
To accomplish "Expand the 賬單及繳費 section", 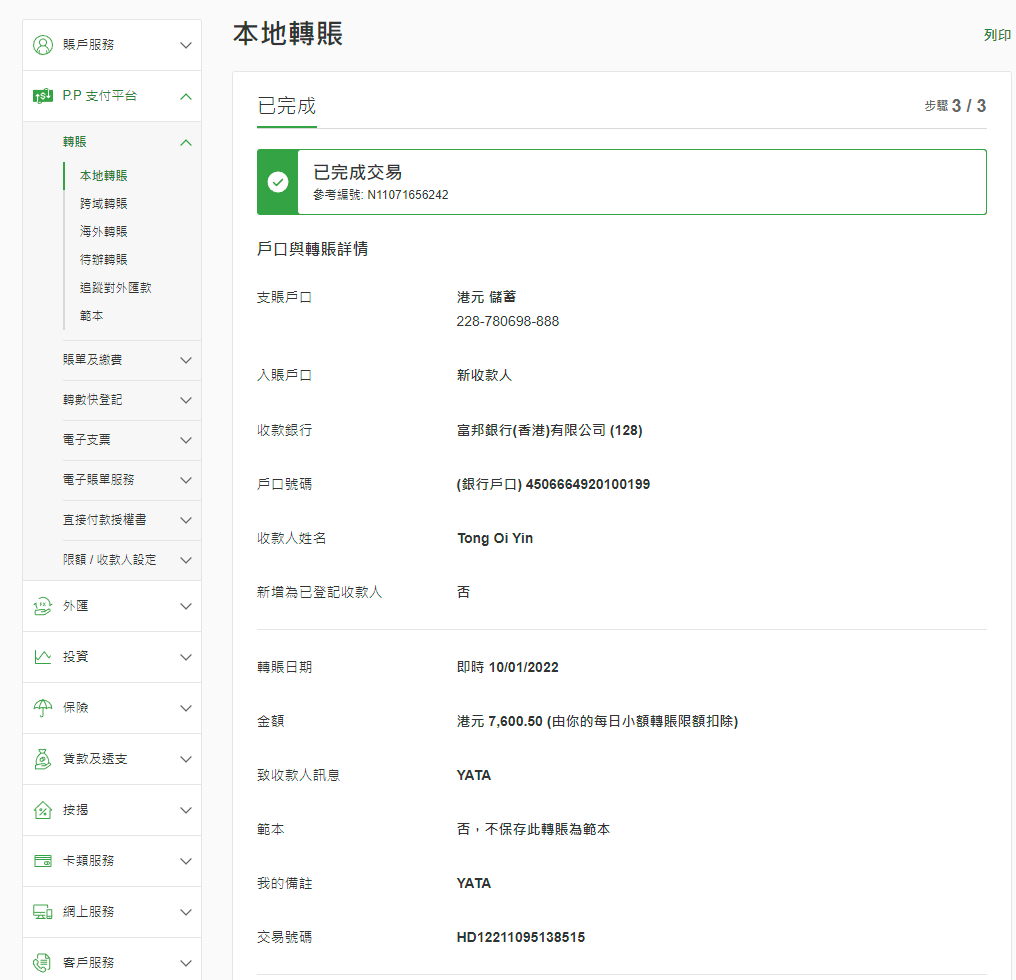I will pyautogui.click(x=185, y=360).
